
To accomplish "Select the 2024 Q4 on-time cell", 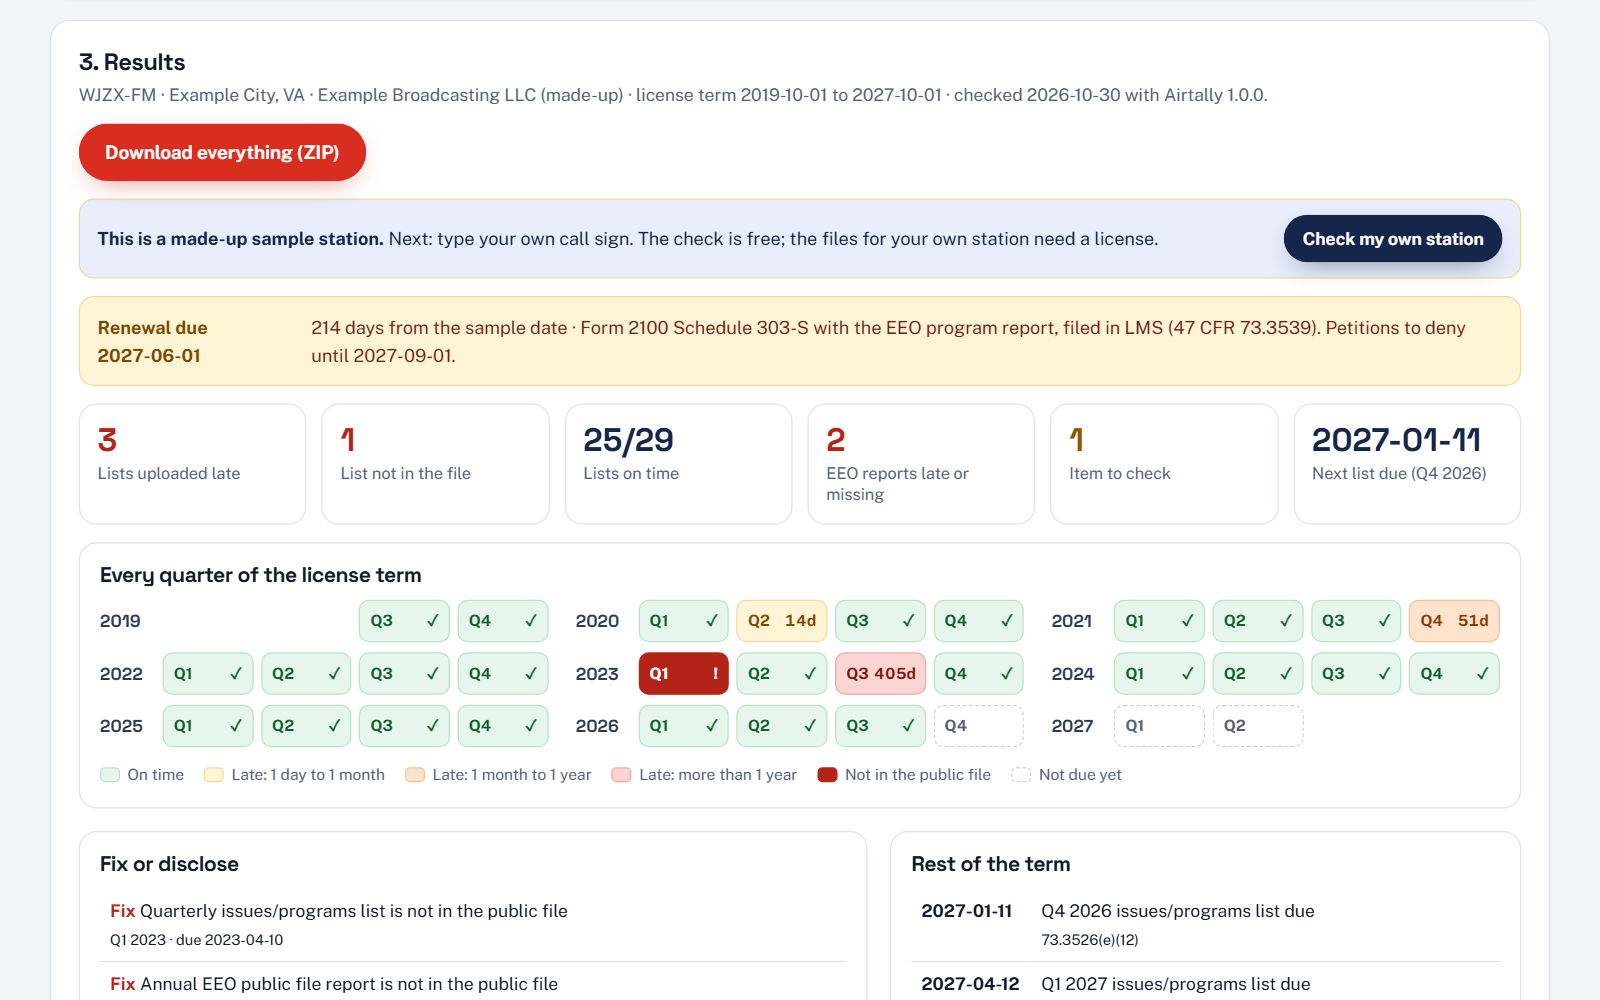I will 1454,674.
